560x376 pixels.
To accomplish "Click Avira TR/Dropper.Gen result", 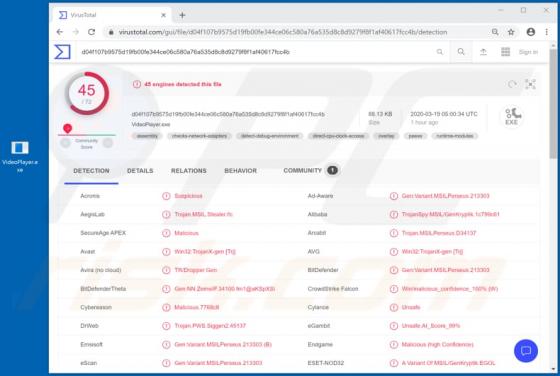I will [x=196, y=270].
